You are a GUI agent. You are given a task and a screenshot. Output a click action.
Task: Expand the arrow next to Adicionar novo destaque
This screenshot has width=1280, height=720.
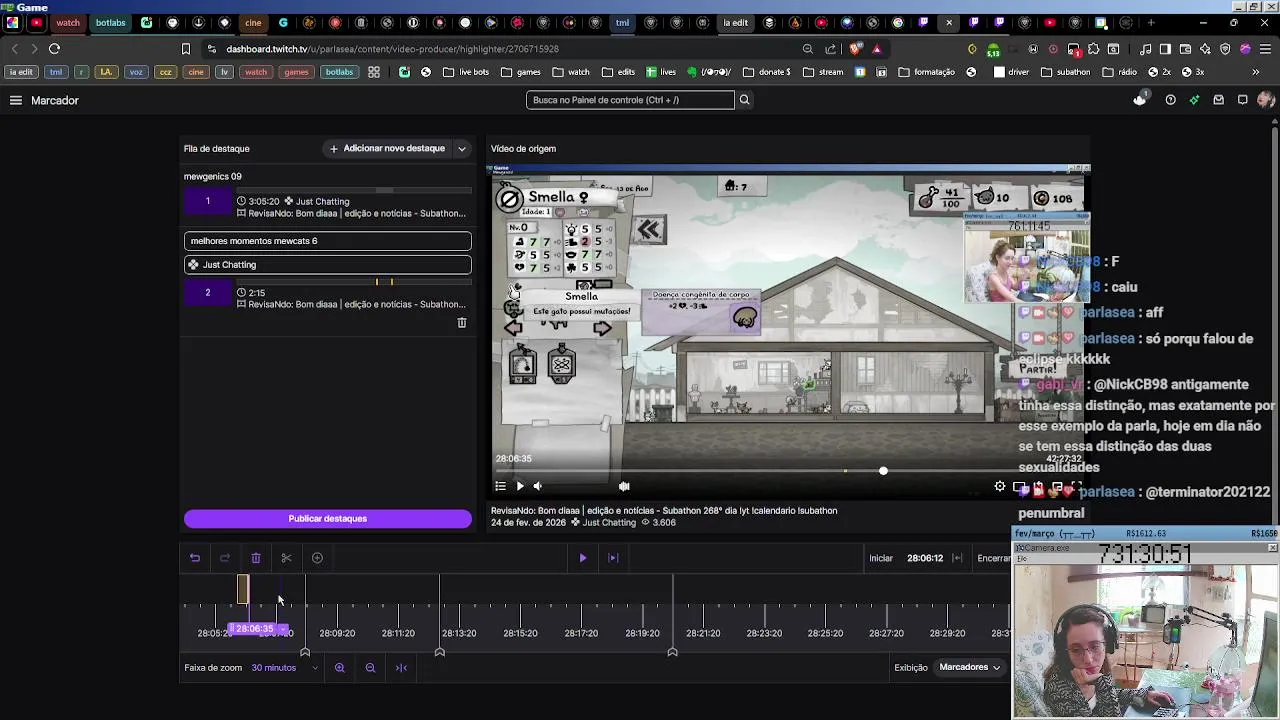[x=462, y=149]
